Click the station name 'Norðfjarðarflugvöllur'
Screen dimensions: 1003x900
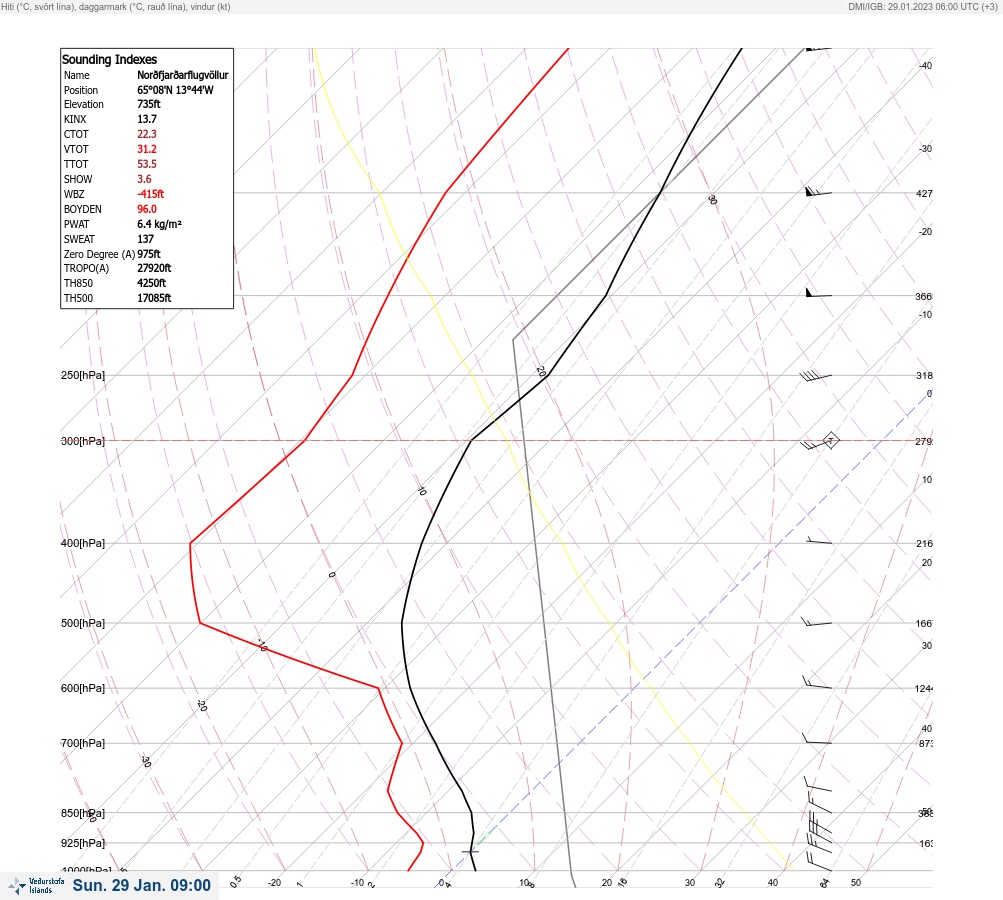(182, 75)
